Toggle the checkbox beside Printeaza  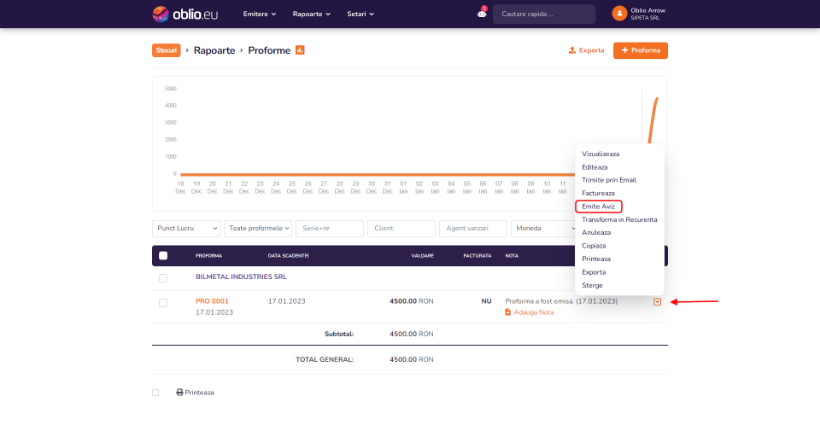click(155, 392)
